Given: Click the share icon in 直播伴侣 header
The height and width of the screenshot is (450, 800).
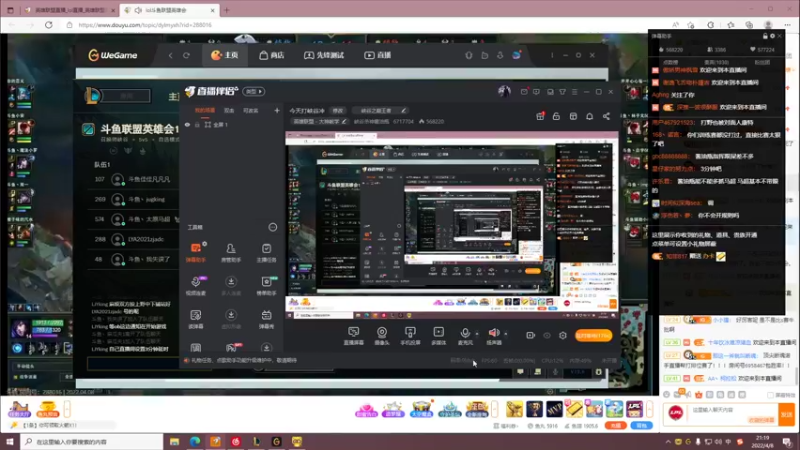Looking at the screenshot, I should pyautogui.click(x=606, y=116).
